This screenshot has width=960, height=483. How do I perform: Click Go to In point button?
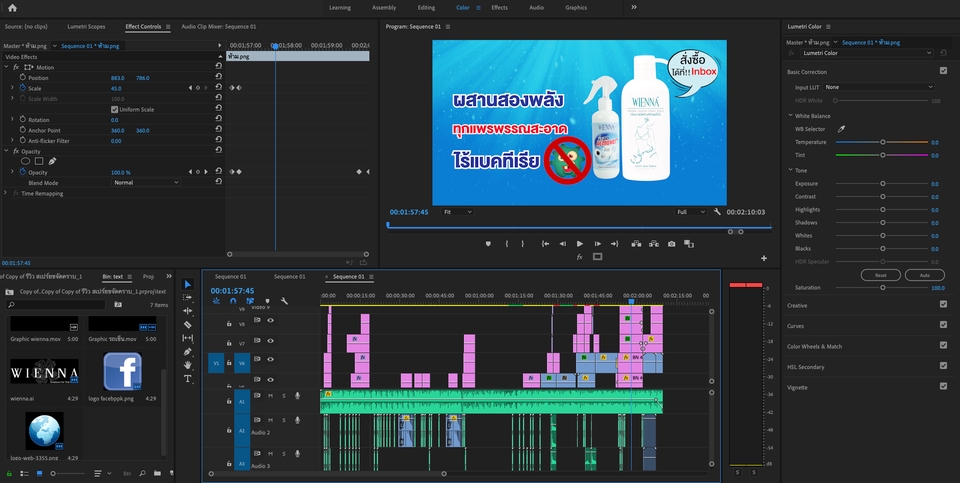[x=545, y=244]
